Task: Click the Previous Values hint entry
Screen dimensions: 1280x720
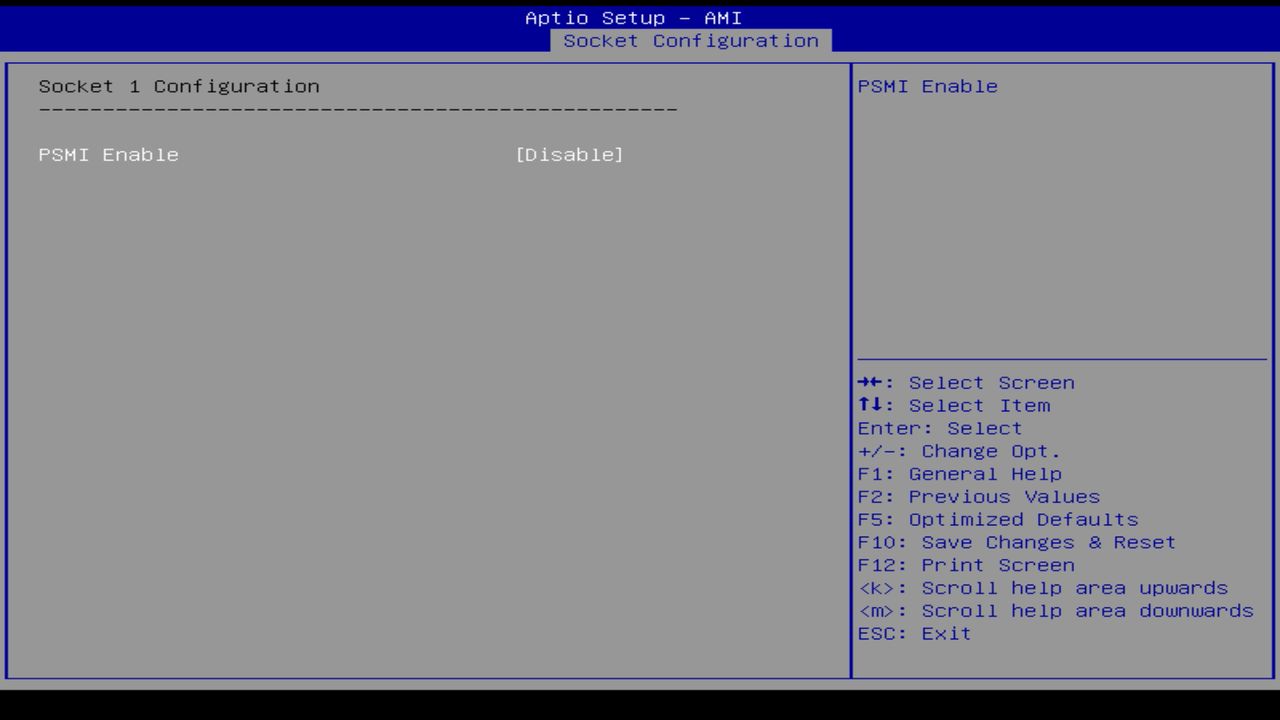Action: pyautogui.click(x=977, y=496)
